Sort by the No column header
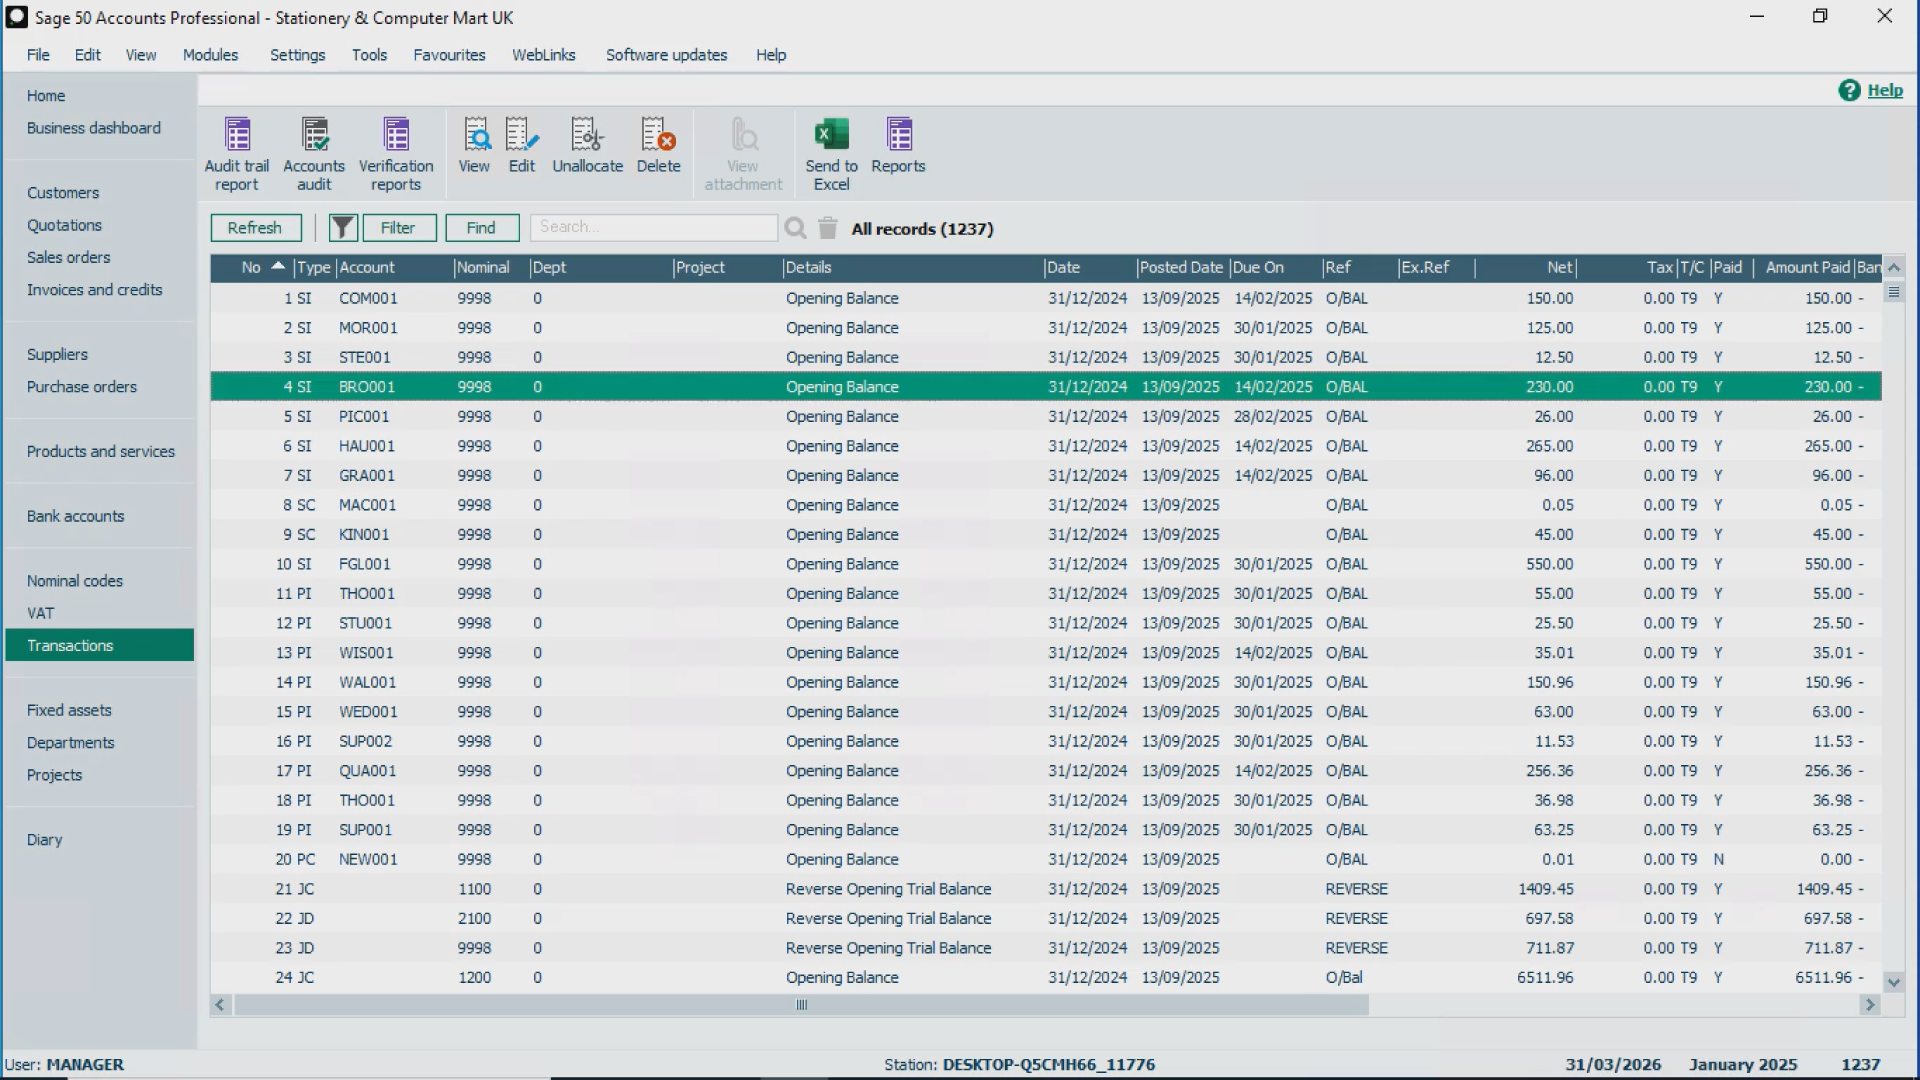This screenshot has width=1920, height=1080. (x=251, y=267)
